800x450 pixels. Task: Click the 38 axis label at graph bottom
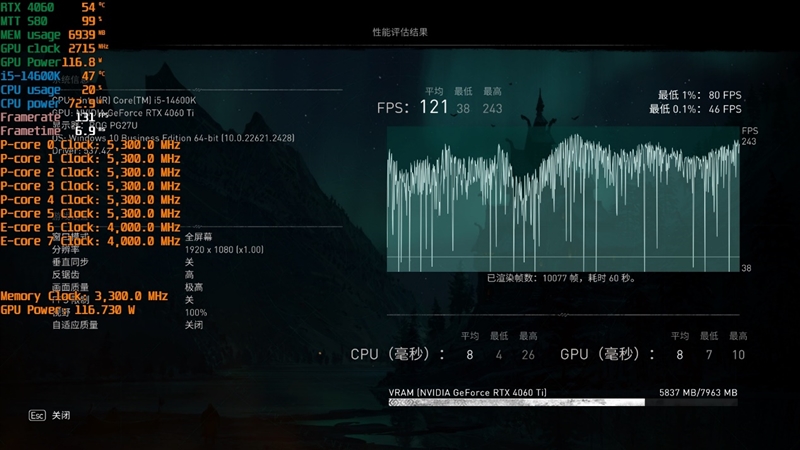coord(746,268)
